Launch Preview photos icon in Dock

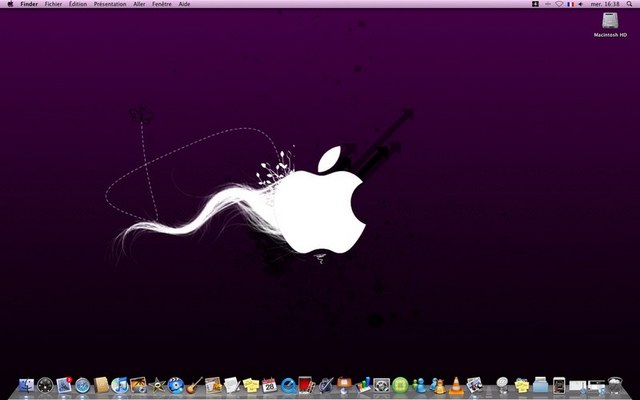475,385
